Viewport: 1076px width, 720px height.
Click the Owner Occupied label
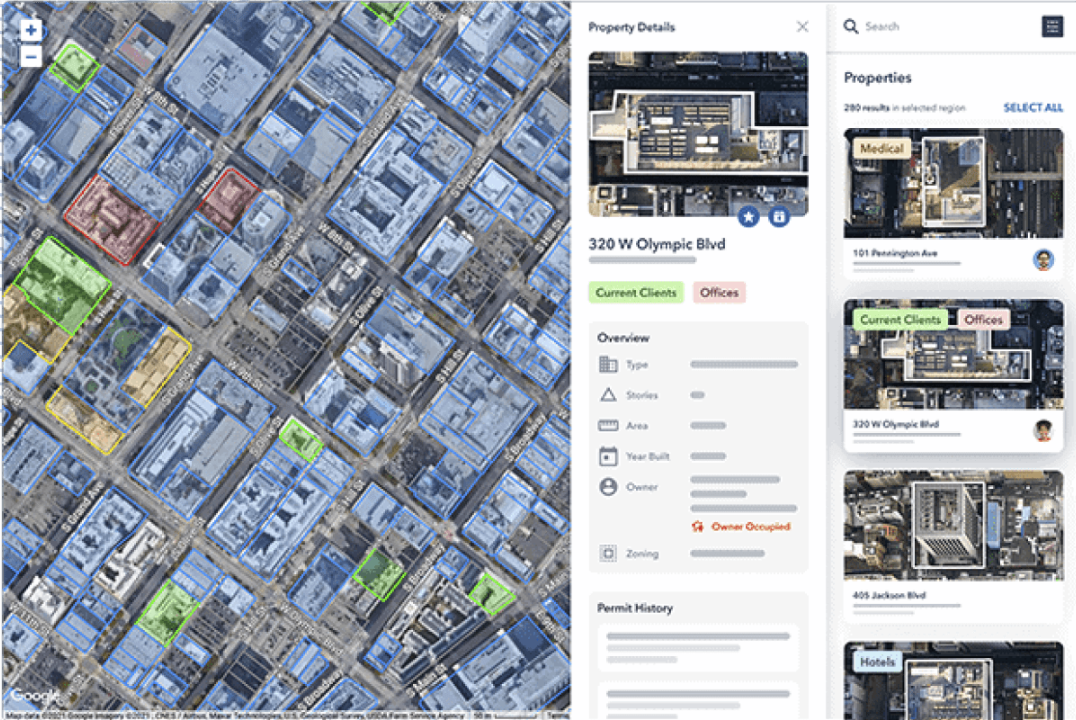point(750,526)
